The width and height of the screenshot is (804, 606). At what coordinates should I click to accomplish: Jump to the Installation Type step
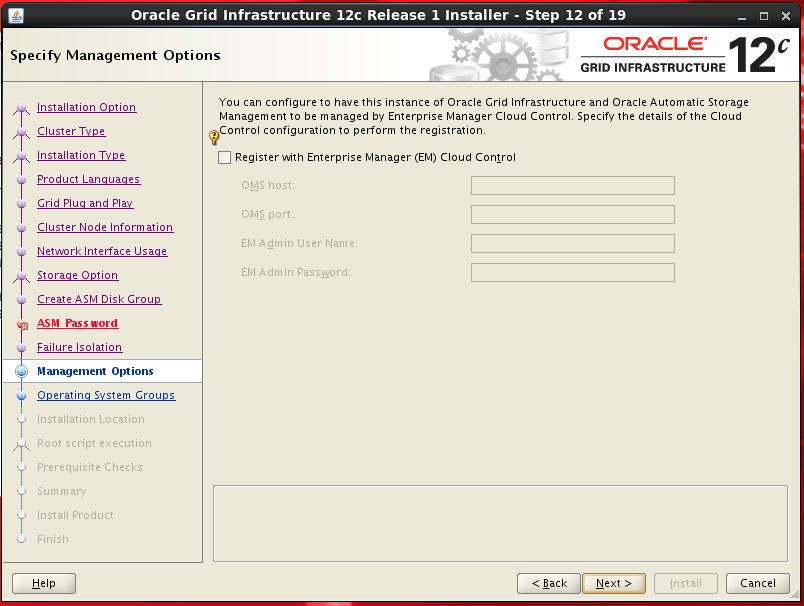[81, 155]
